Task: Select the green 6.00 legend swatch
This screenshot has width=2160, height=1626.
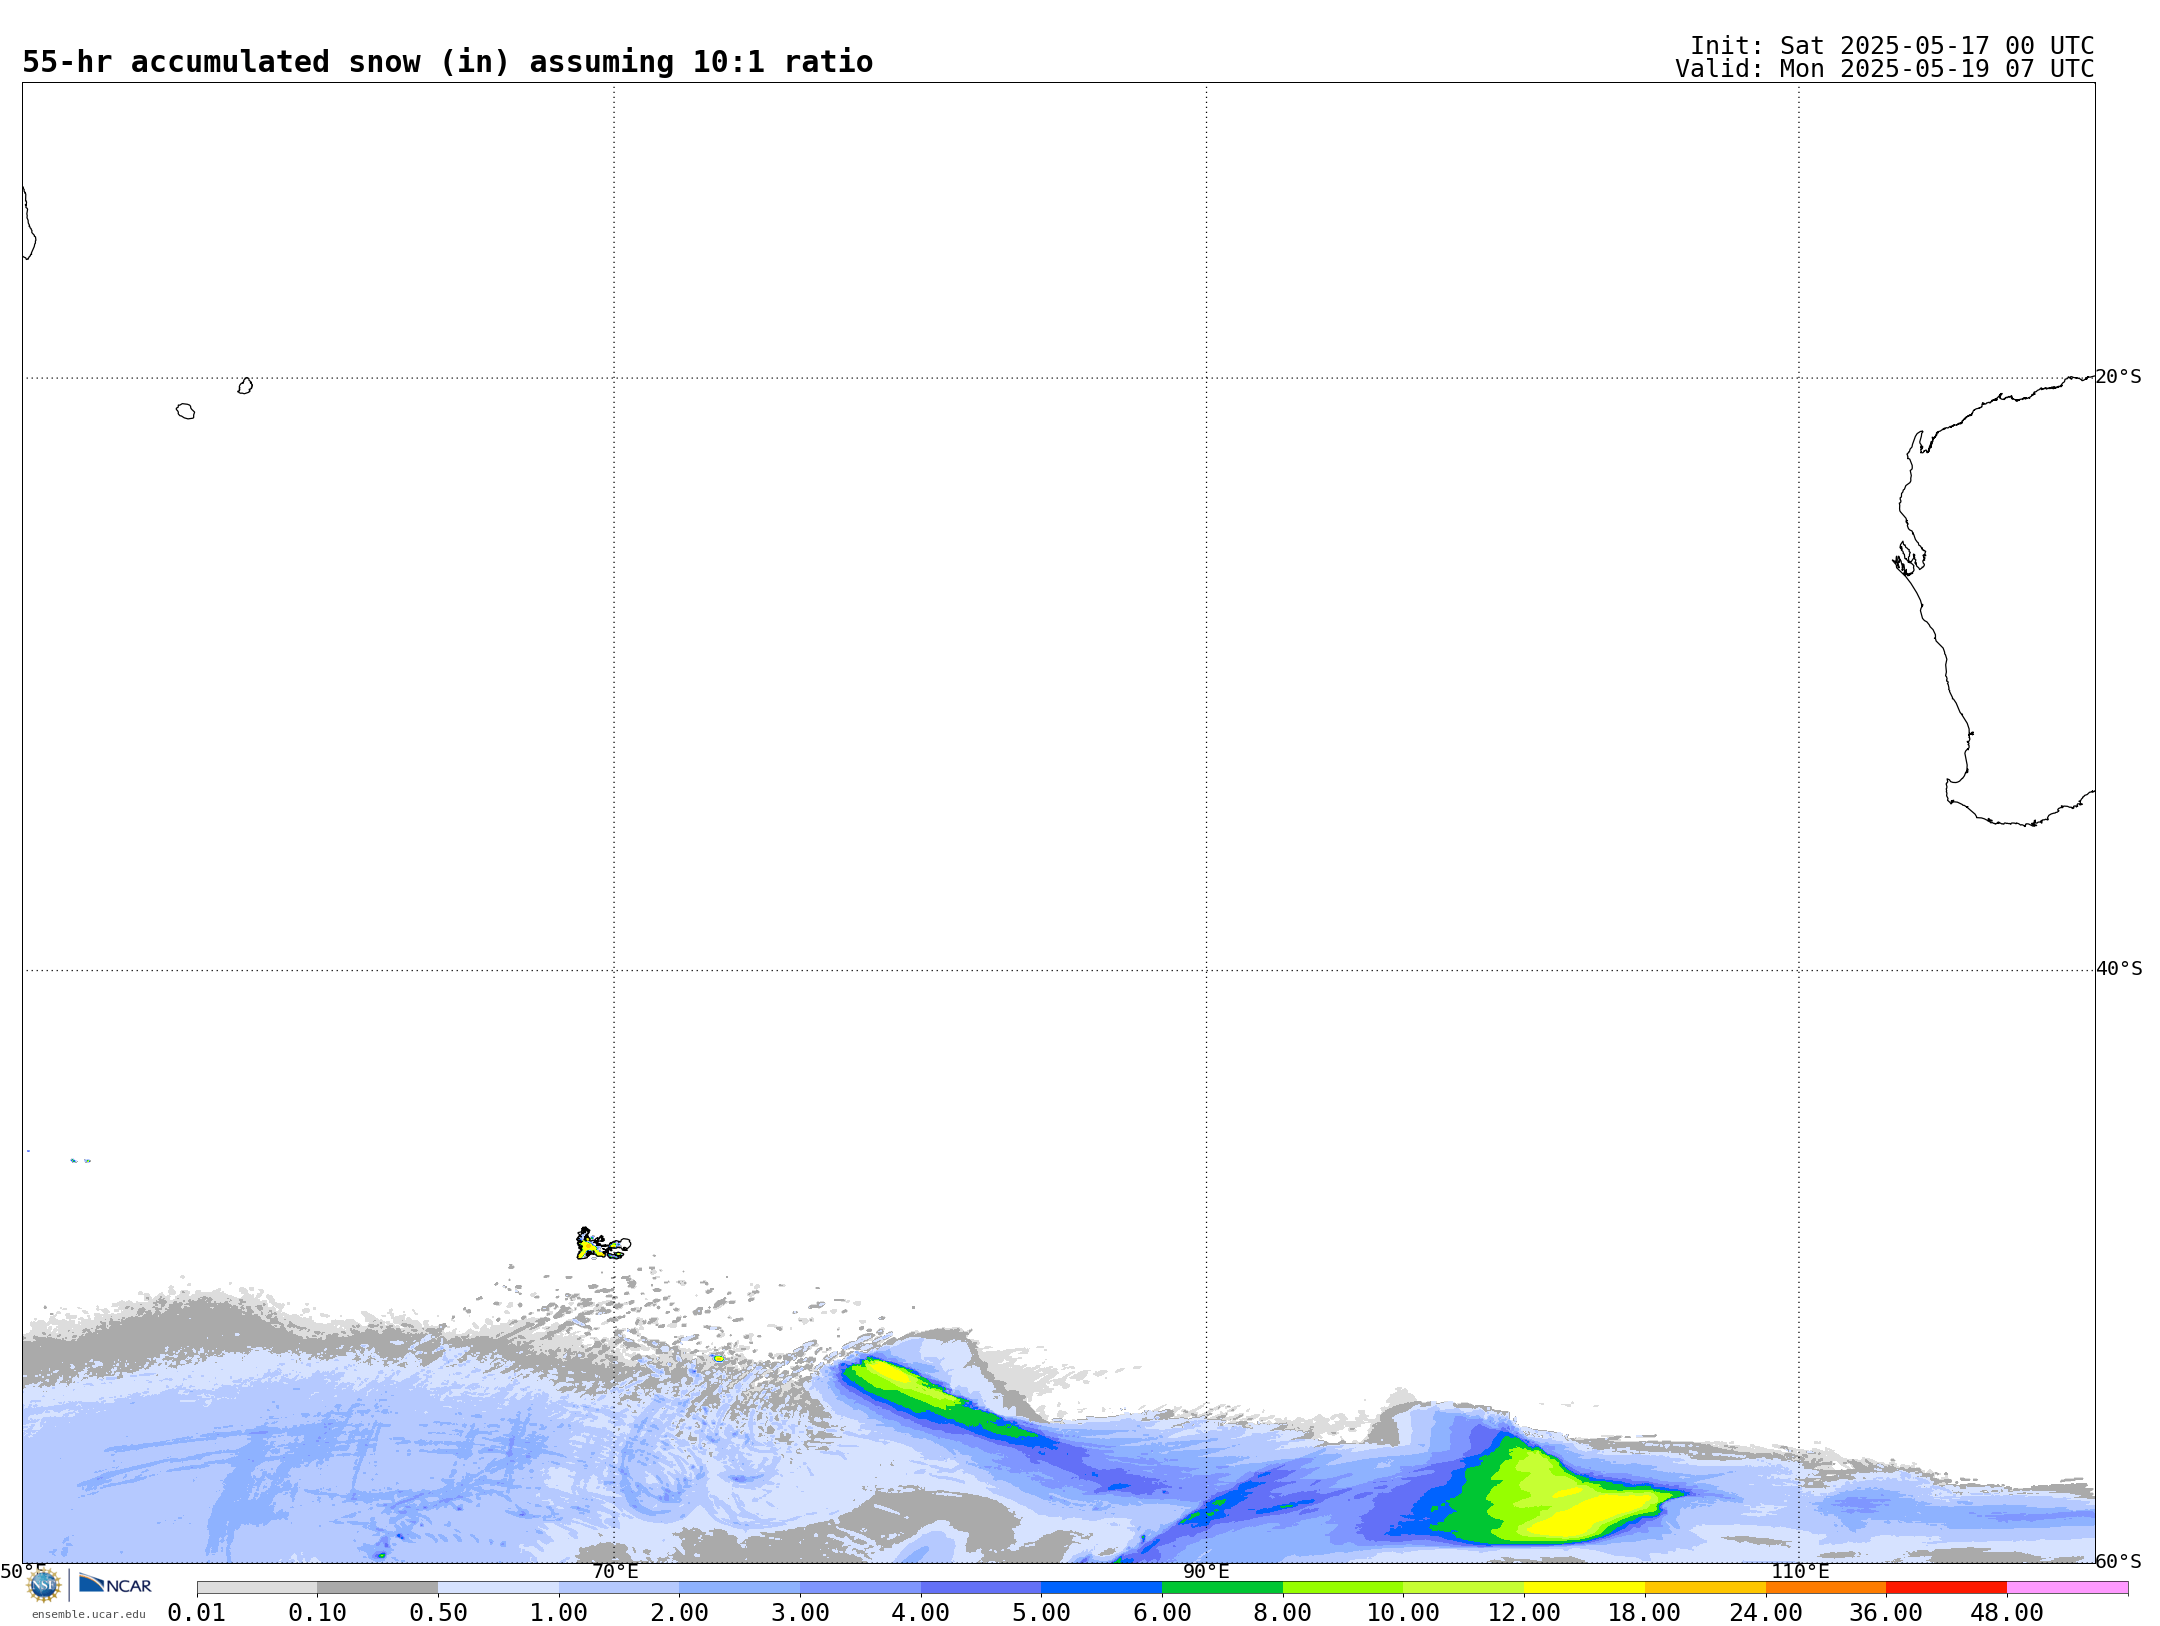Action: tap(1222, 1588)
